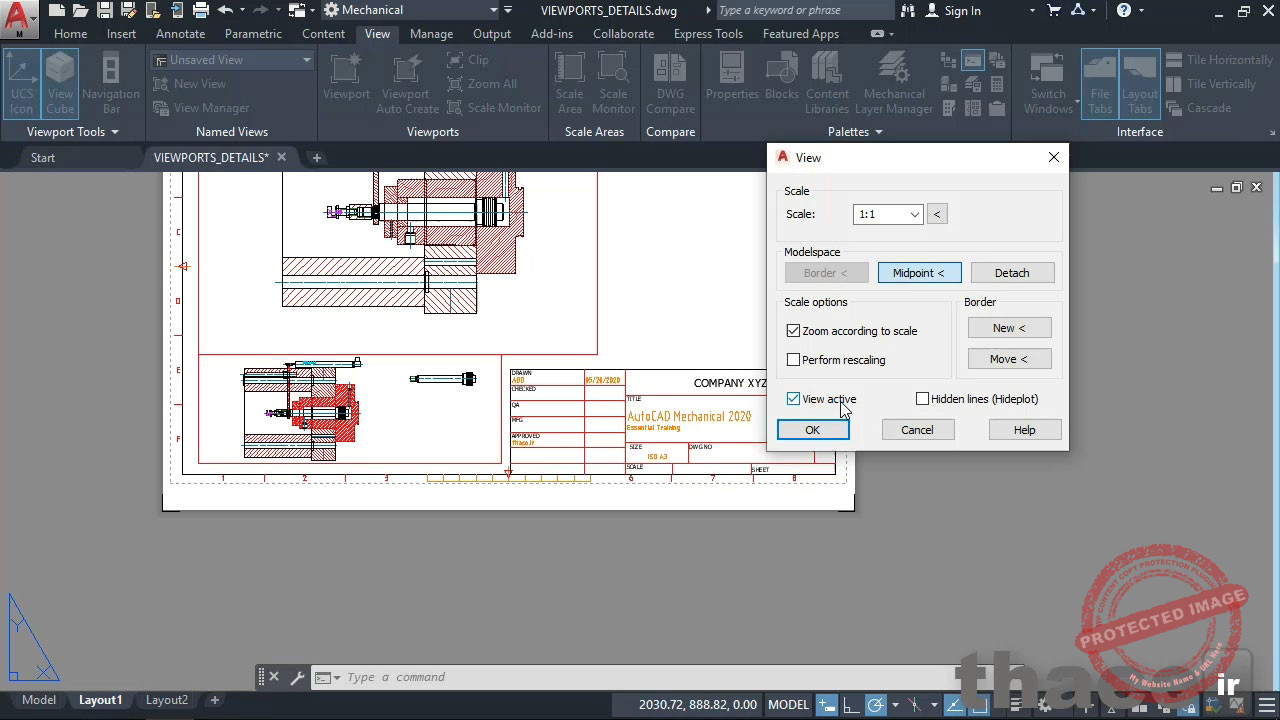The width and height of the screenshot is (1280, 720).
Task: Open the Unsaved View dropdown
Action: point(232,60)
